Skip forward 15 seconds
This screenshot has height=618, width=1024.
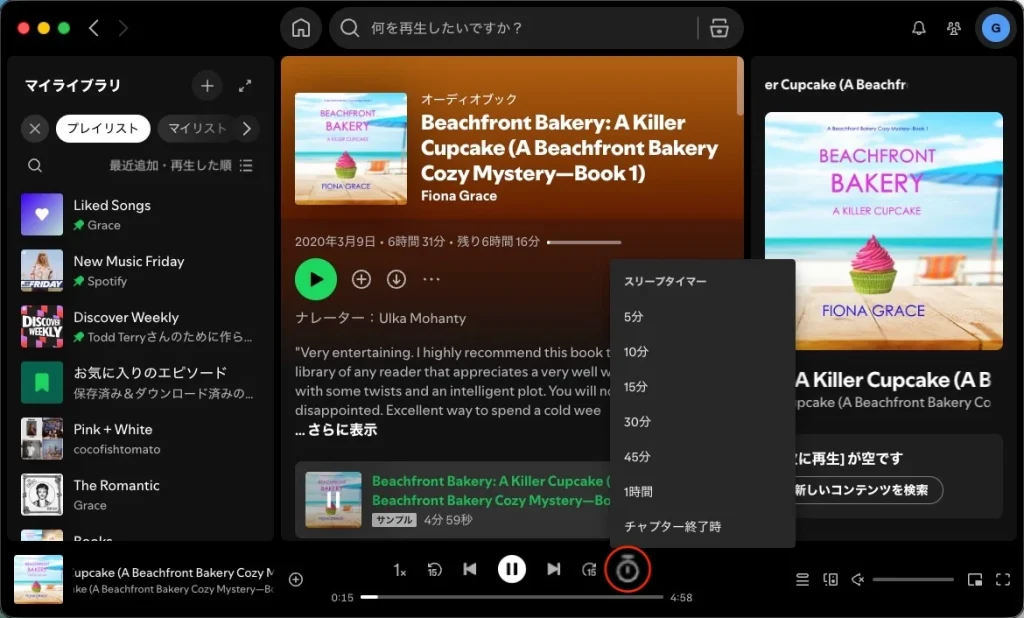(589, 570)
